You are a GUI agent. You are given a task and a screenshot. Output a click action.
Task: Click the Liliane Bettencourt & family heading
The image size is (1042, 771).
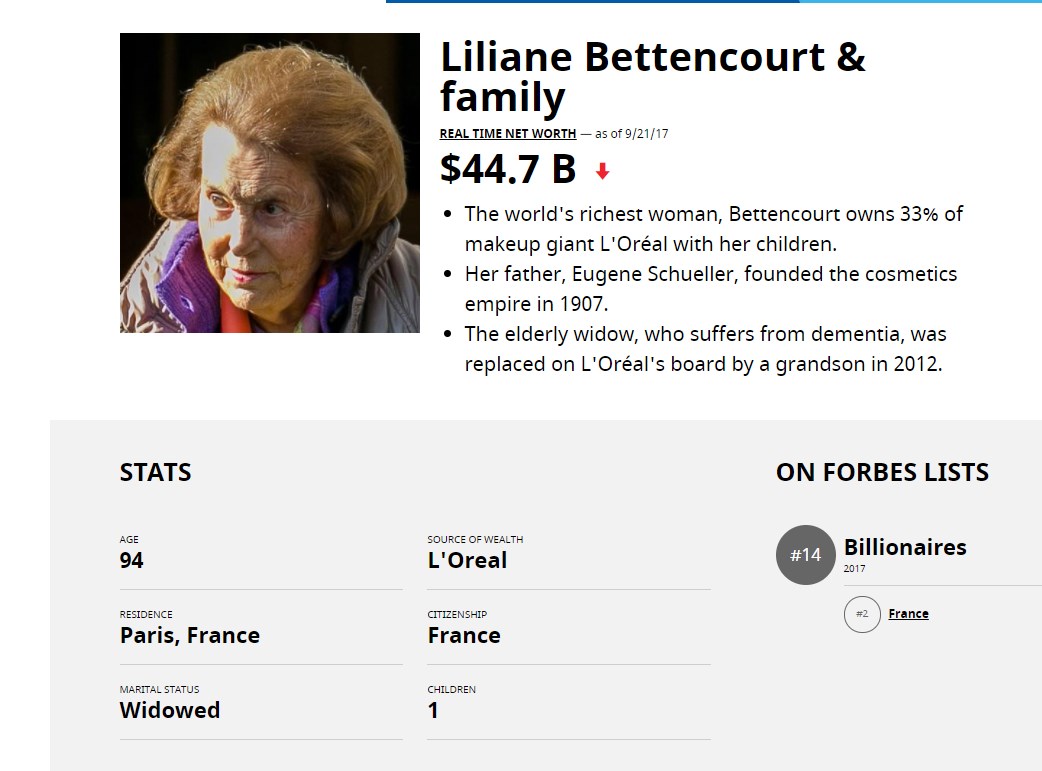653,76
